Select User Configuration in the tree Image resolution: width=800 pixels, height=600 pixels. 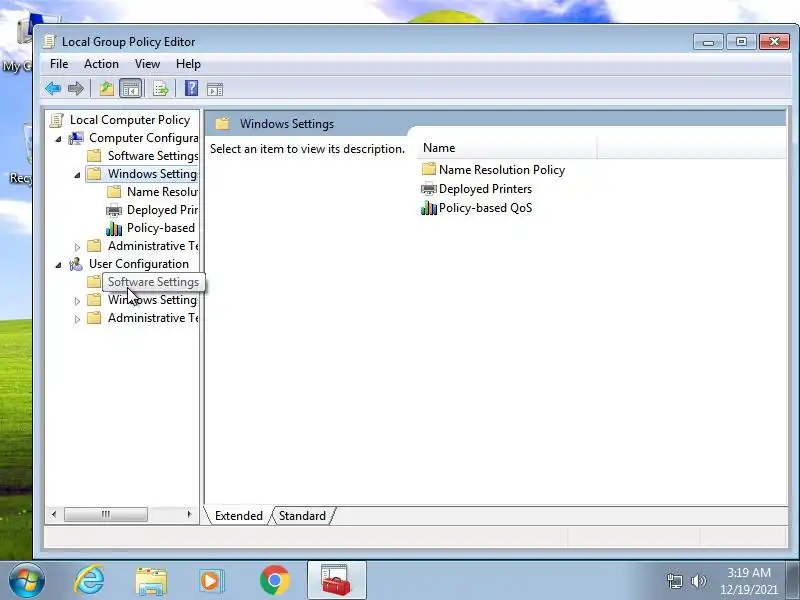139,264
